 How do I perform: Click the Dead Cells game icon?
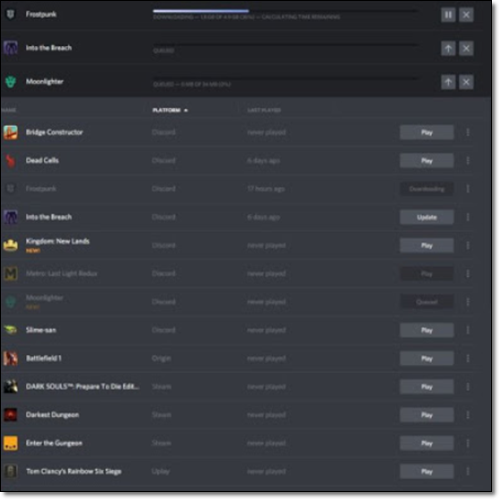11,161
